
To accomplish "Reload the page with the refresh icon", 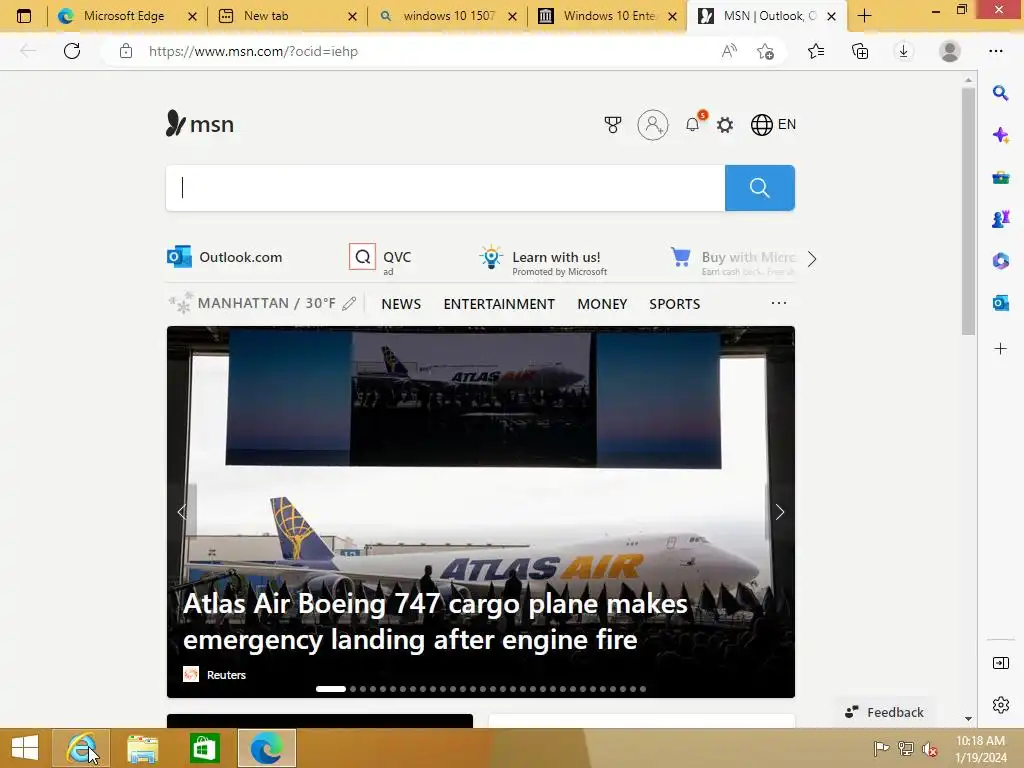I will (x=72, y=51).
